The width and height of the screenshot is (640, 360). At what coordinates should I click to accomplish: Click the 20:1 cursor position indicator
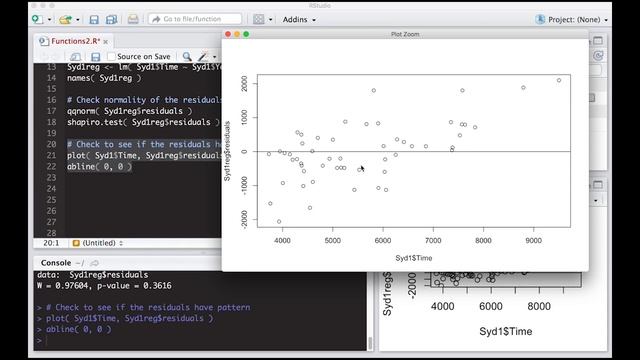click(x=51, y=243)
